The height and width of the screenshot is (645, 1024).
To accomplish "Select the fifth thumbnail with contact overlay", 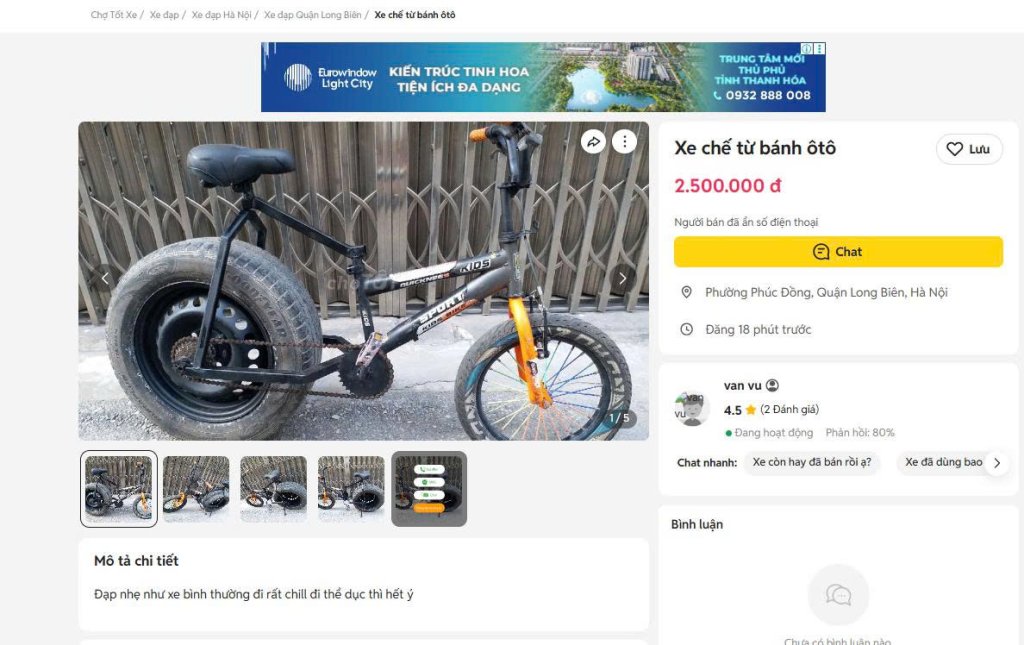I will [429, 488].
